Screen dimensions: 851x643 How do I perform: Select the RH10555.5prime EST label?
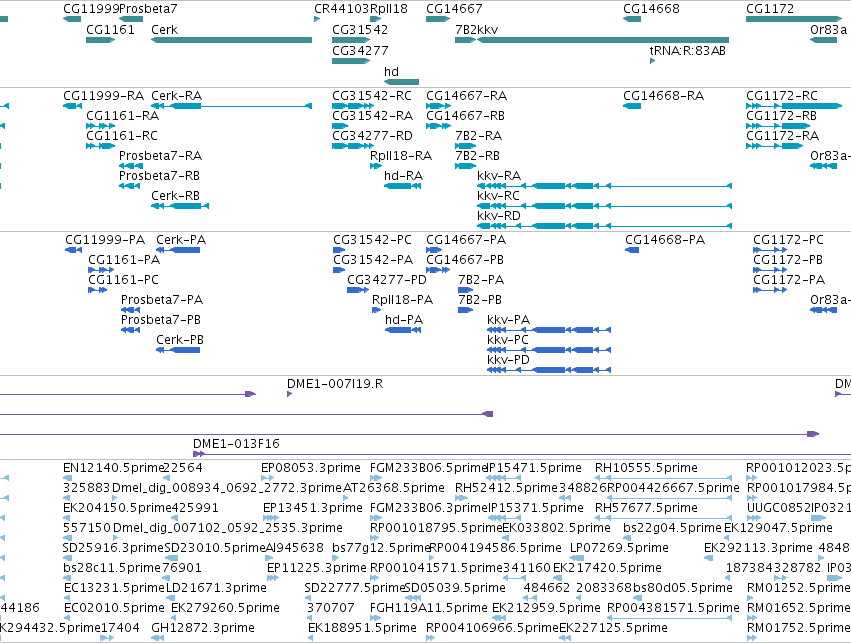pos(646,468)
